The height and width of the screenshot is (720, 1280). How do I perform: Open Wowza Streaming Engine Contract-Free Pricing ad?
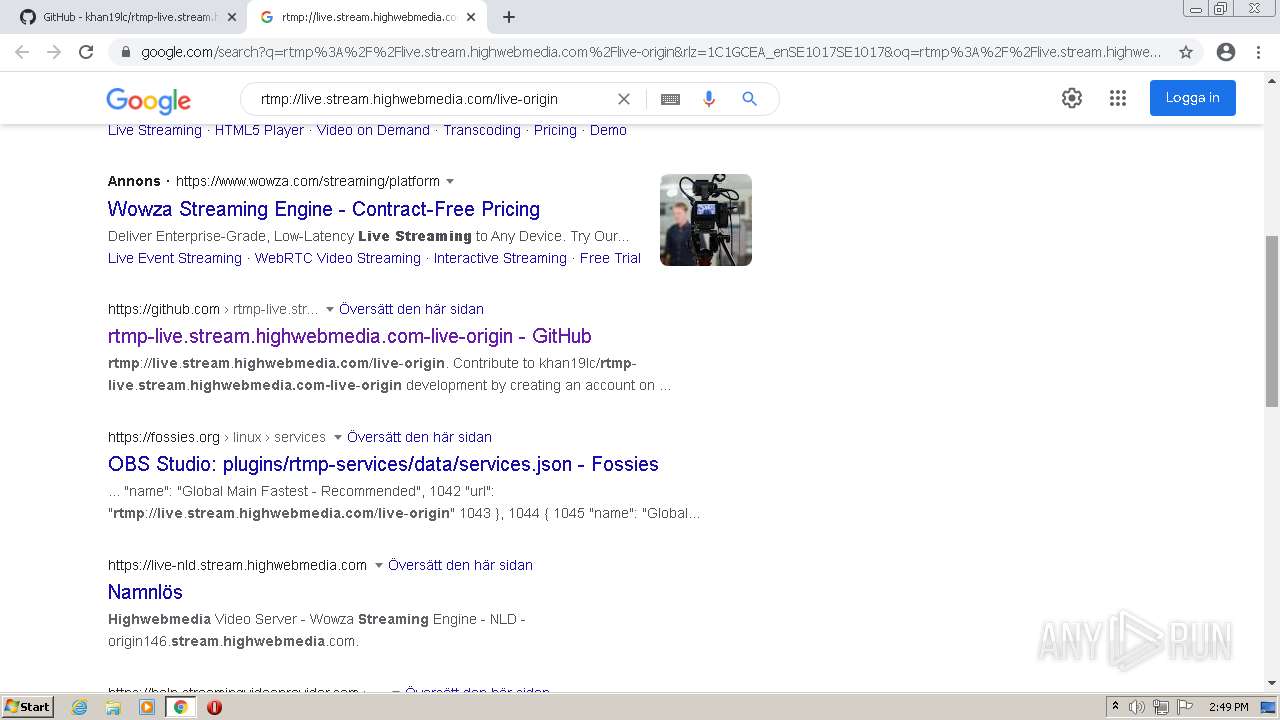[324, 209]
